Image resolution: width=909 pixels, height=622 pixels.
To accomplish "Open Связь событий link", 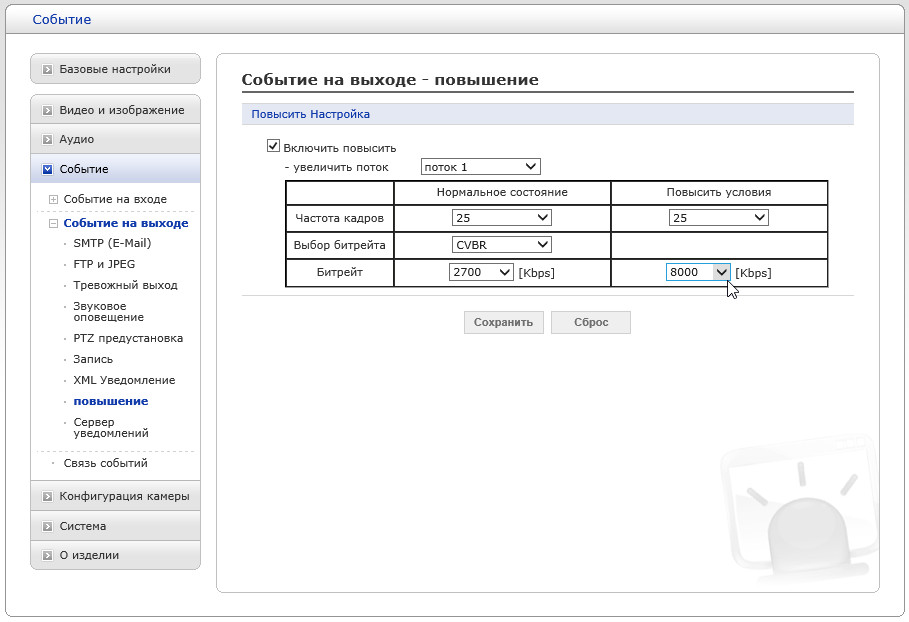I will coord(105,463).
